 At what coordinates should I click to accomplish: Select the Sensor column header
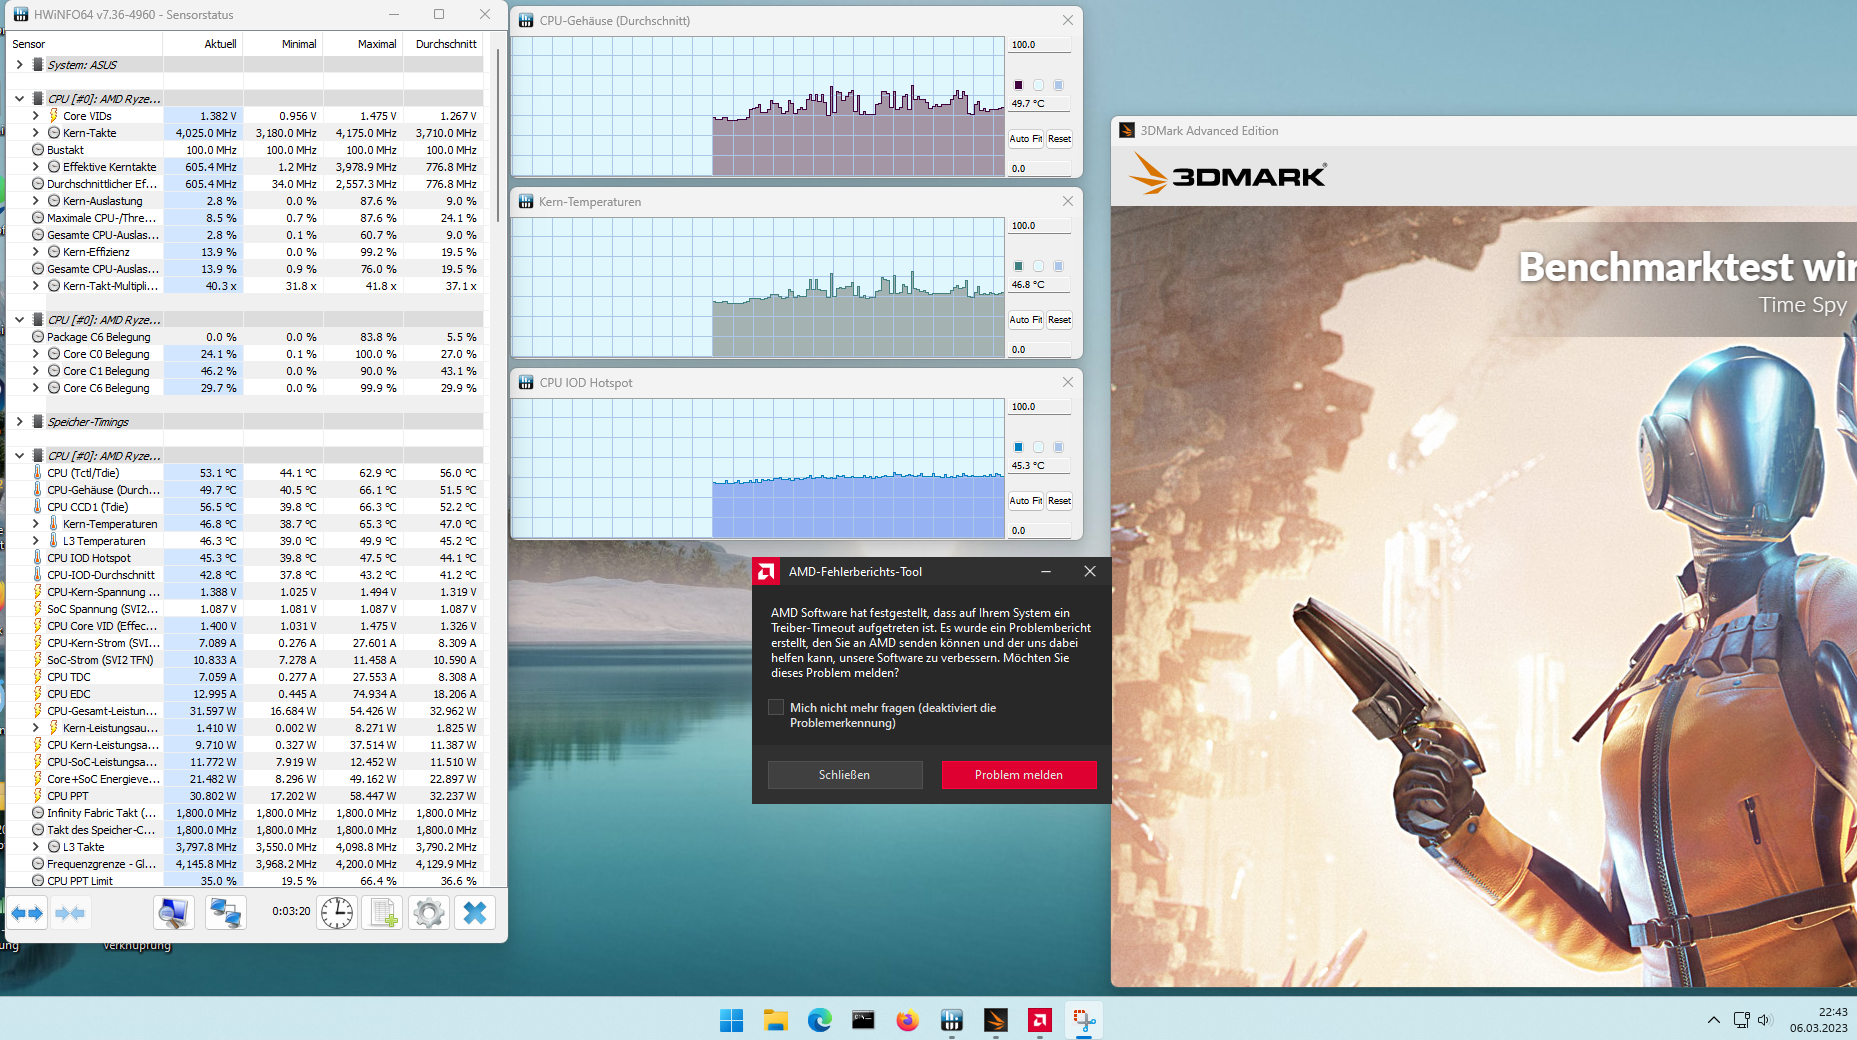tap(85, 44)
